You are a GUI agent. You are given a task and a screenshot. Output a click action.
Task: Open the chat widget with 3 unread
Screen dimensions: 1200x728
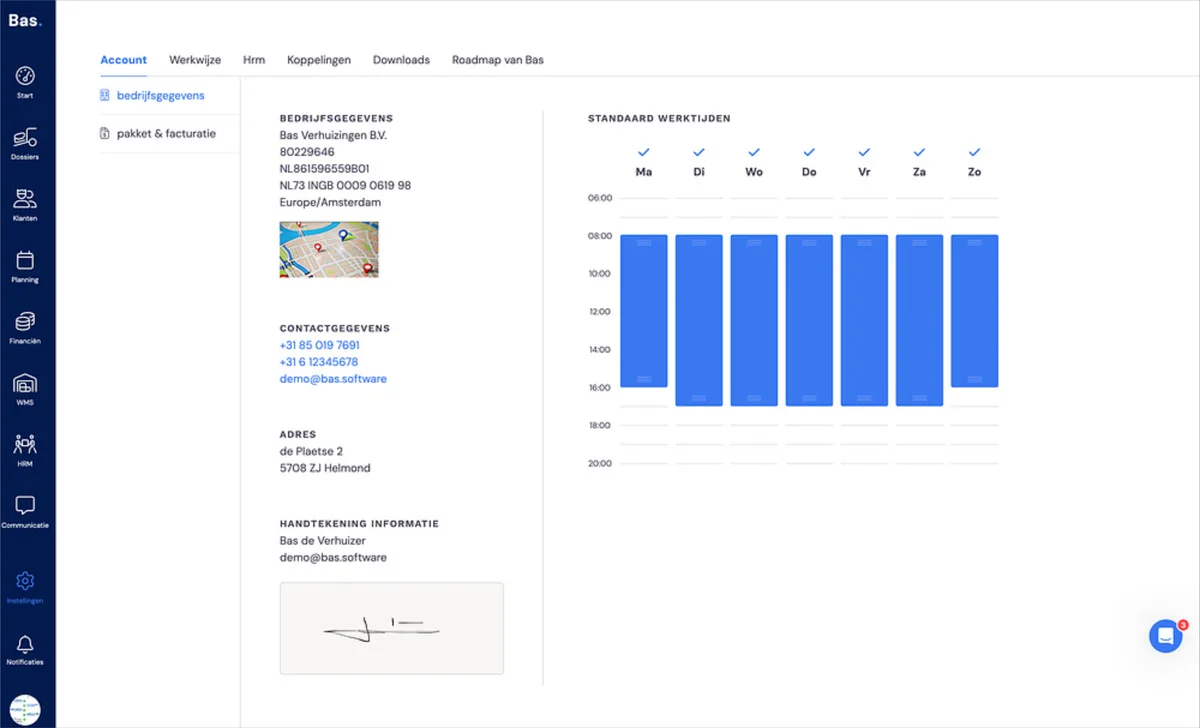[x=1166, y=636]
